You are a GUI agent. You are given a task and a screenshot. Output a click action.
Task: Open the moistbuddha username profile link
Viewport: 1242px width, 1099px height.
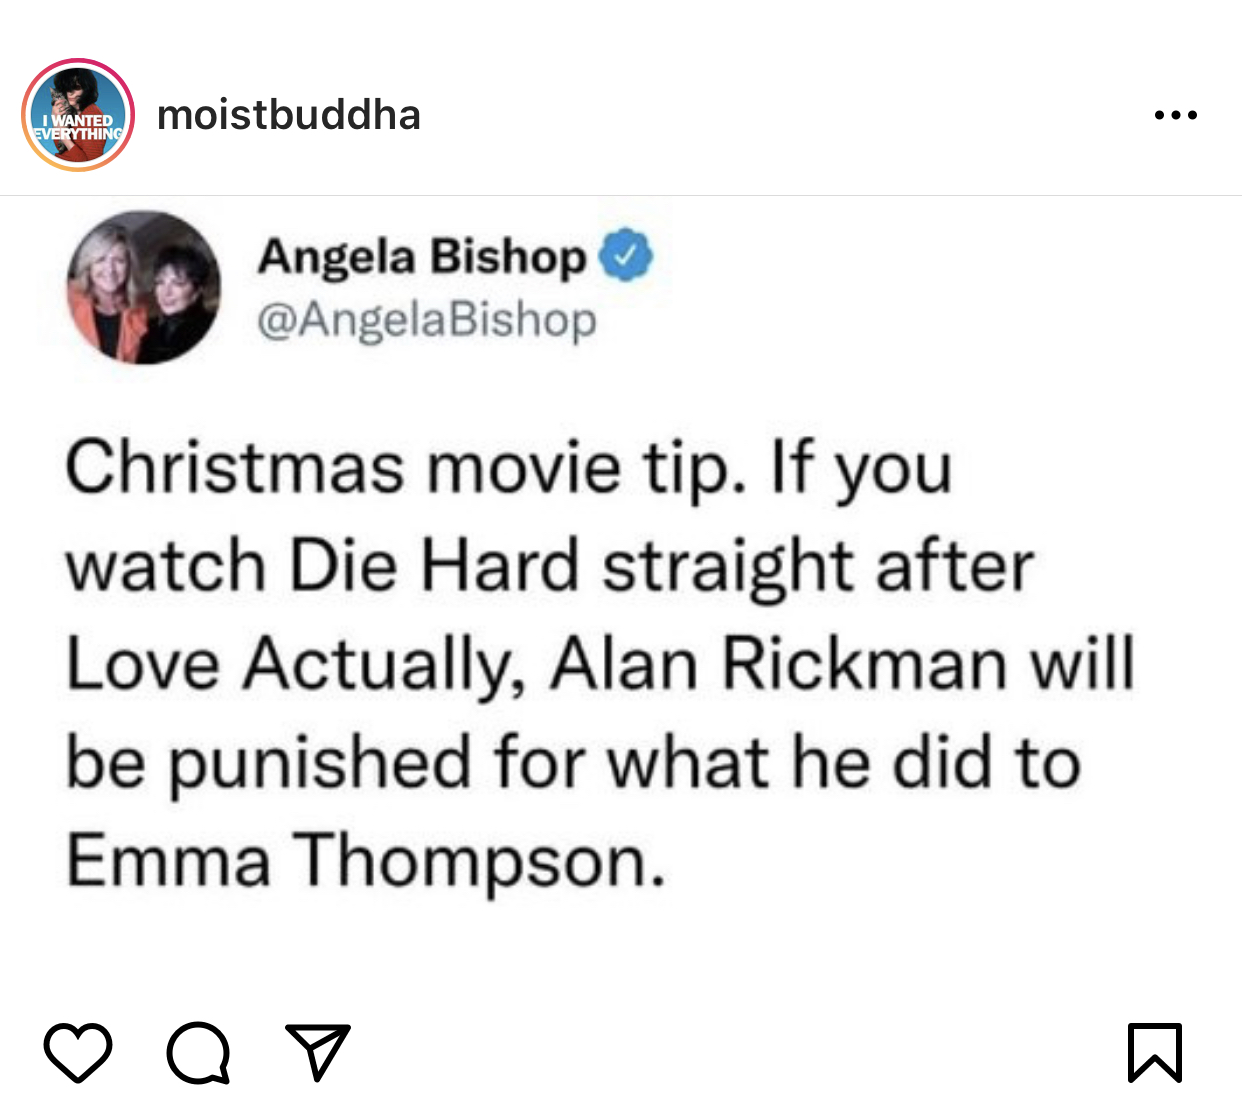click(289, 115)
